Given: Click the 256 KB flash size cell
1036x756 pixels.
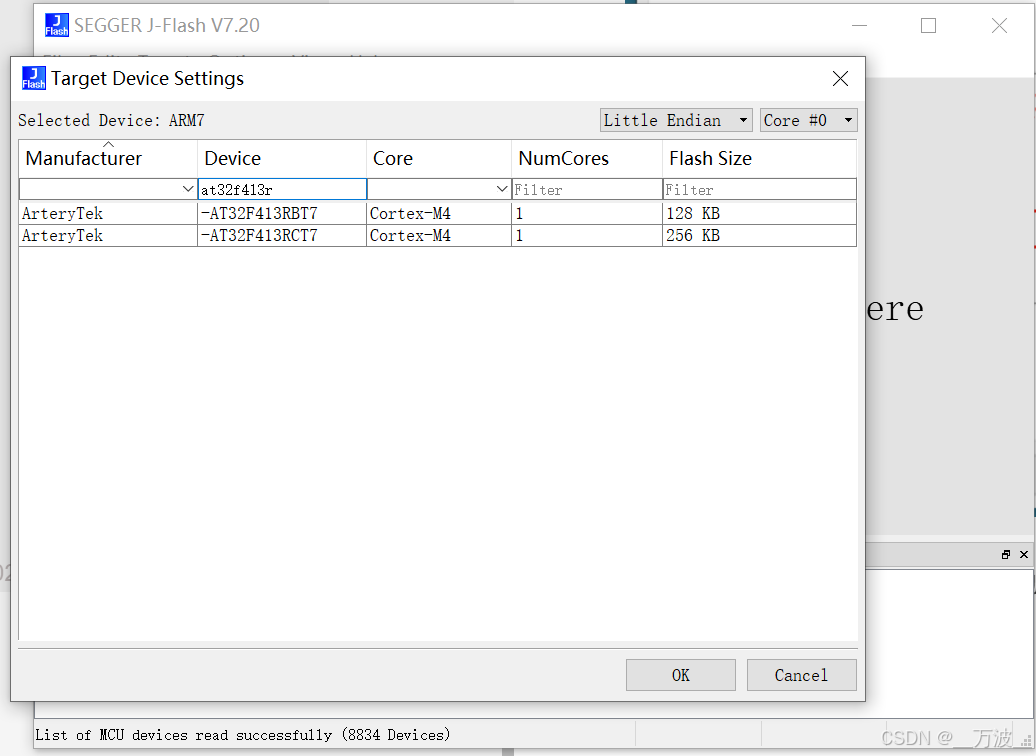Looking at the screenshot, I should click(x=760, y=235).
